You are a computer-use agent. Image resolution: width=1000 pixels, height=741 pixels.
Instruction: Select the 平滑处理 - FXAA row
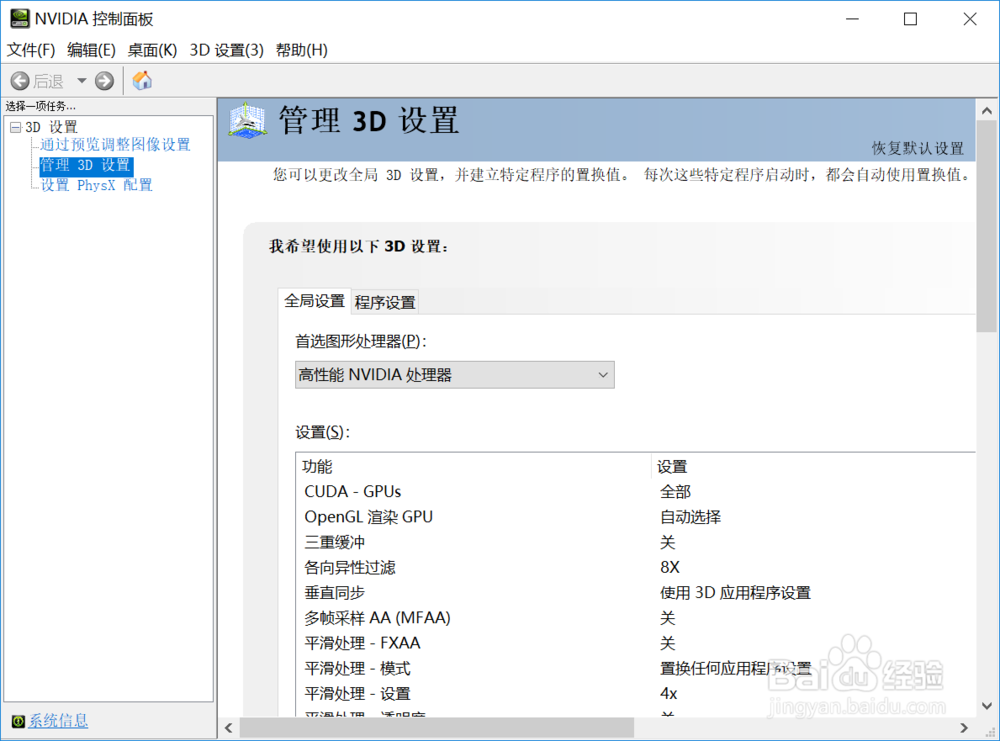[636, 643]
